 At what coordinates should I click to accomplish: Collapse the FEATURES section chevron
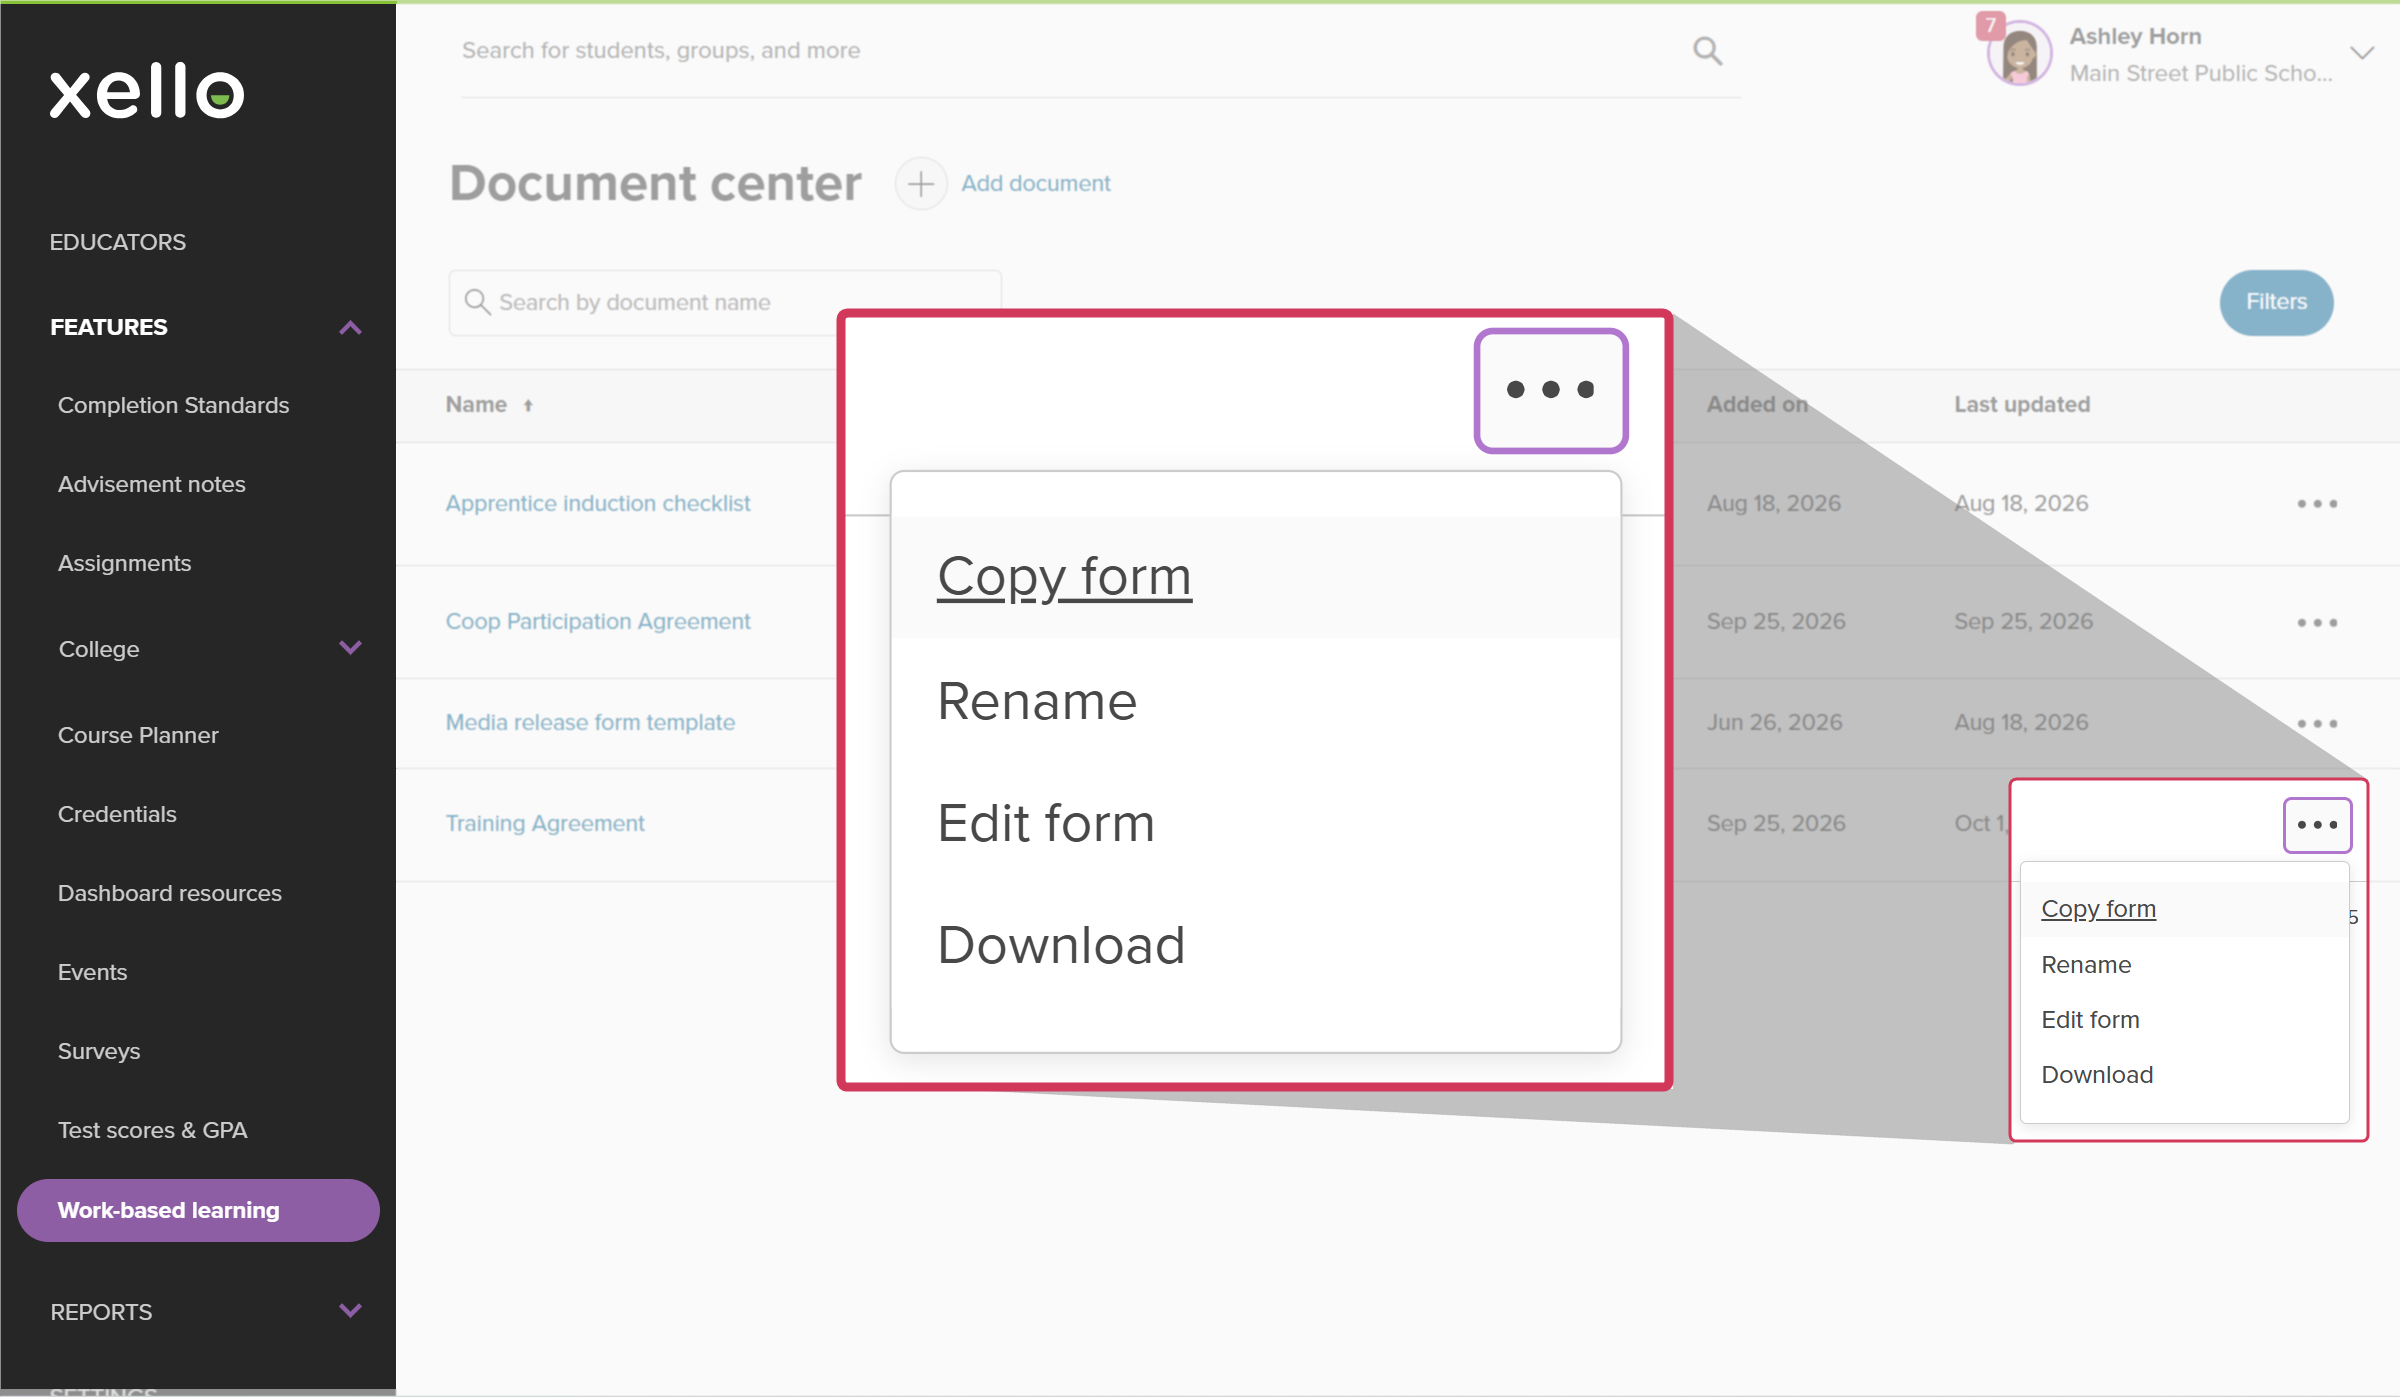(350, 327)
